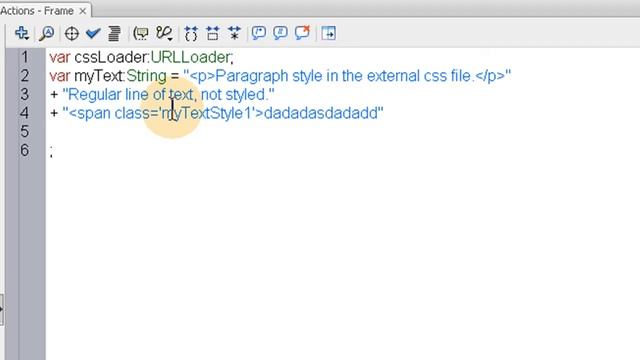The height and width of the screenshot is (360, 640).
Task: Close the Actions - Frame tab
Action: 83,11
